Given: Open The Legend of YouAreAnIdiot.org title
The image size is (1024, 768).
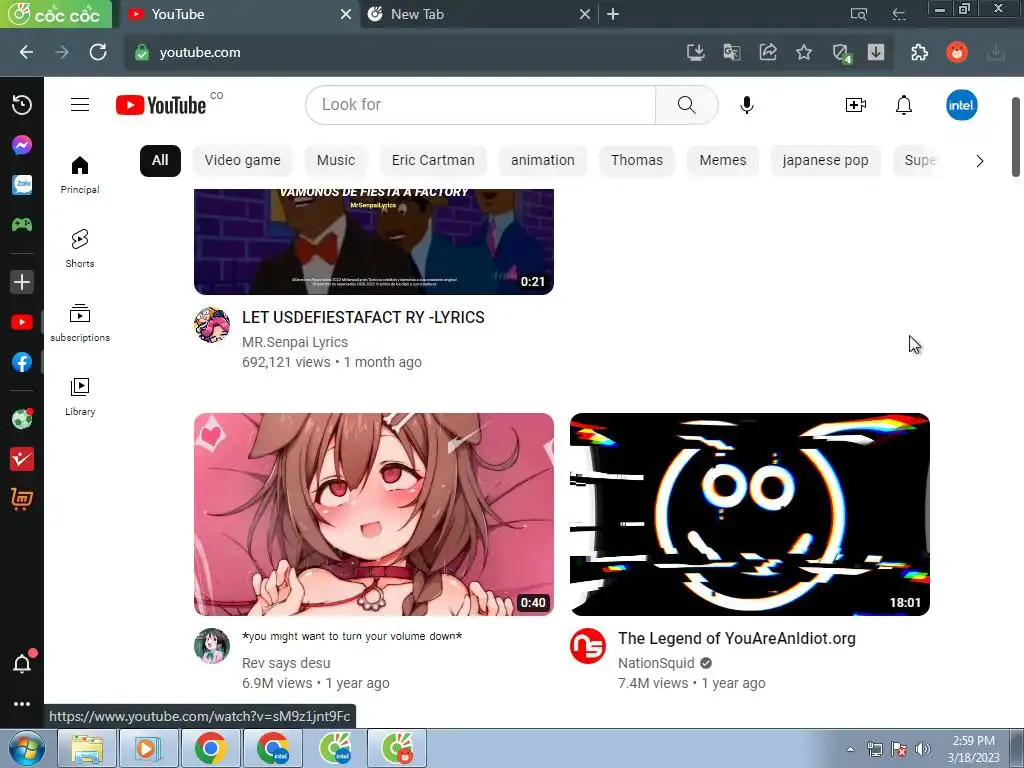Looking at the screenshot, I should [x=737, y=639].
